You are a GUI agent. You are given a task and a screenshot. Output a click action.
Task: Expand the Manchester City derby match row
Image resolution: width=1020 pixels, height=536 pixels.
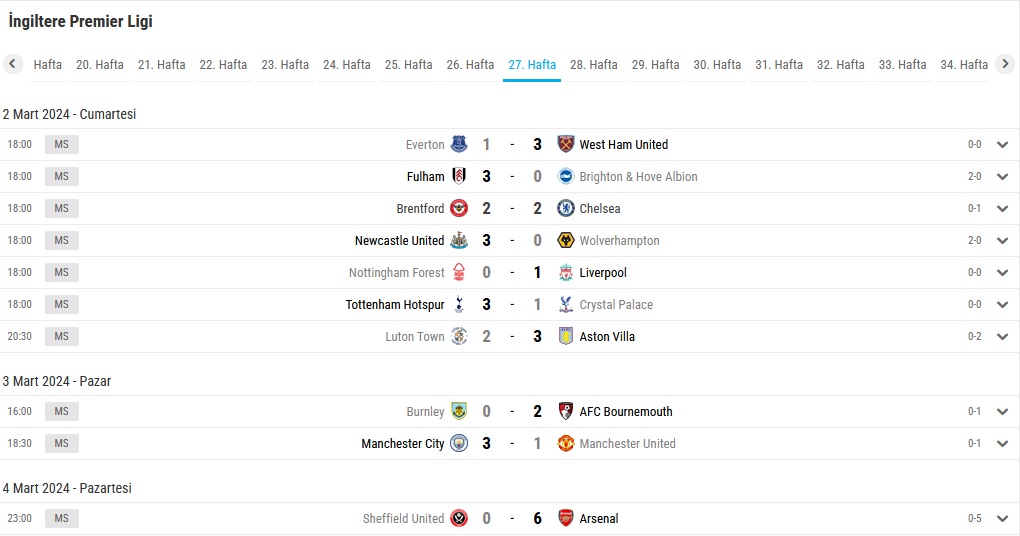tap(1002, 443)
